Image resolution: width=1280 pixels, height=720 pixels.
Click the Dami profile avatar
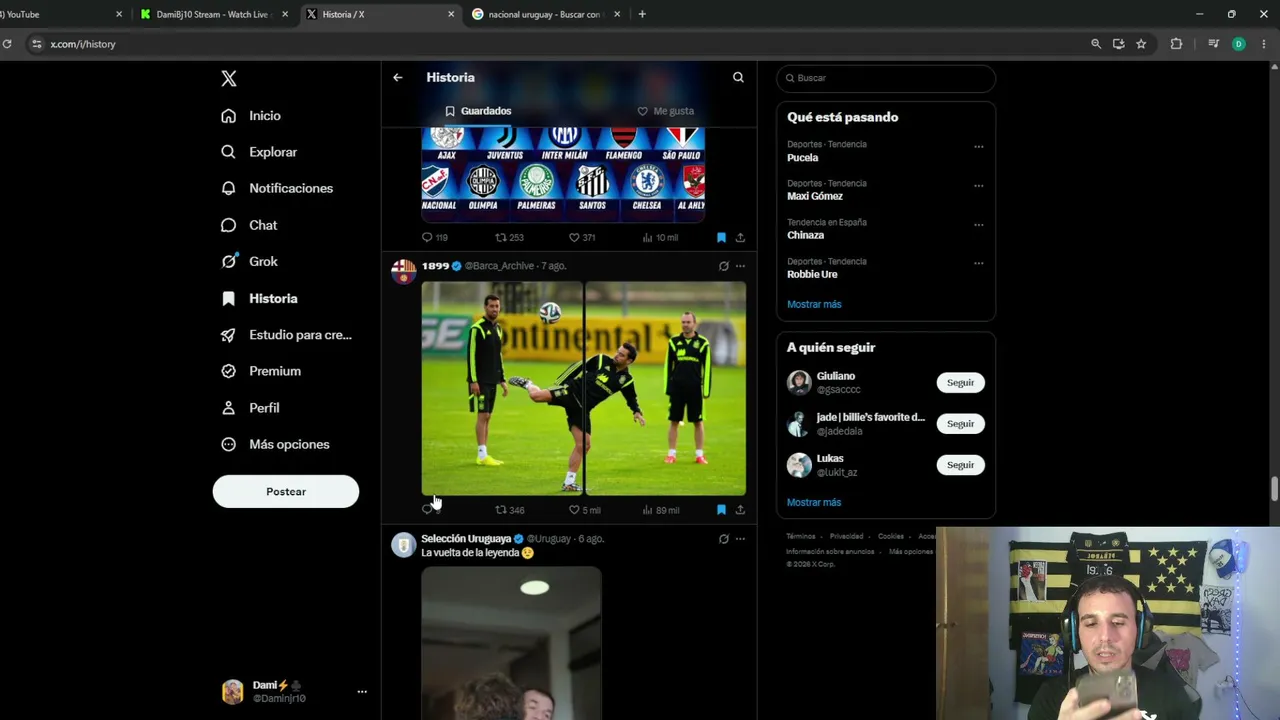coord(232,691)
